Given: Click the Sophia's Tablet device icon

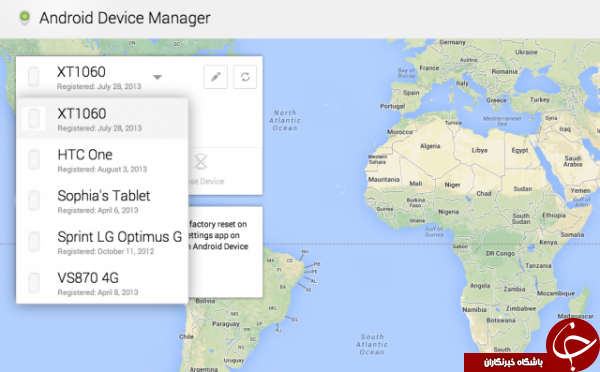Looking at the screenshot, I should [x=34, y=201].
